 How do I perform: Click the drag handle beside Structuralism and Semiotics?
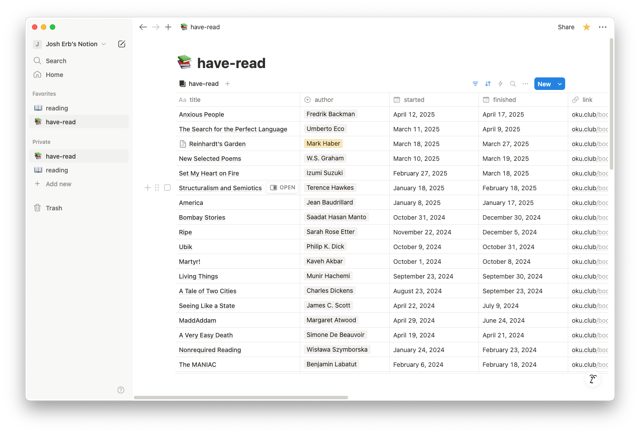pyautogui.click(x=157, y=188)
